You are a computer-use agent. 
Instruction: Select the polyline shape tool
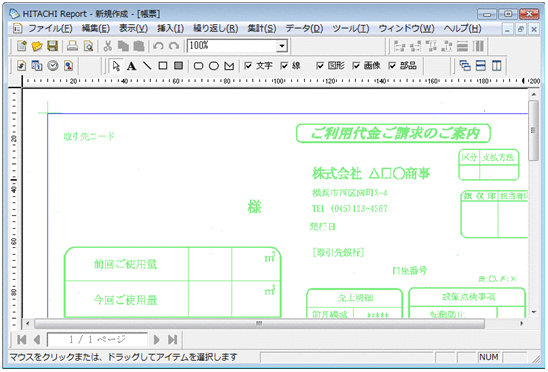pos(229,66)
